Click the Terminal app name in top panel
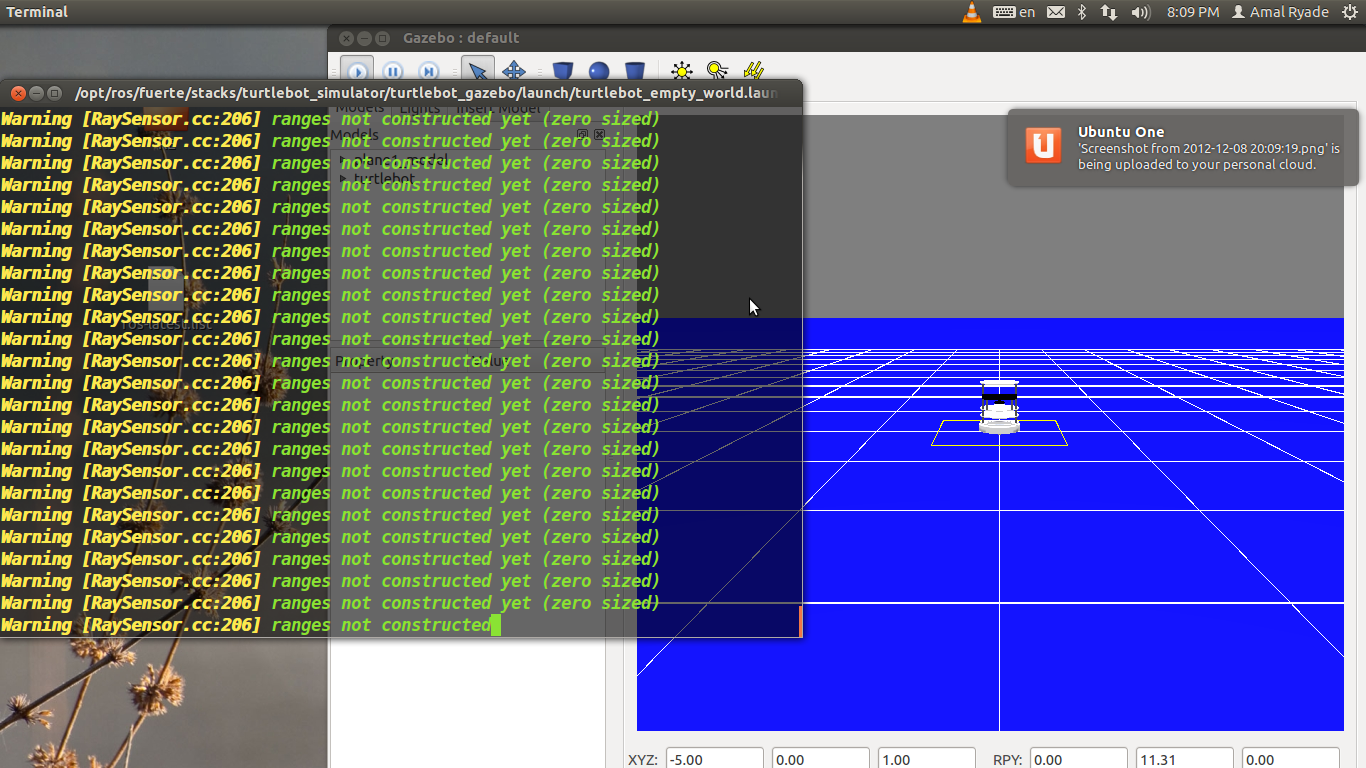The height and width of the screenshot is (768, 1366). pos(37,12)
